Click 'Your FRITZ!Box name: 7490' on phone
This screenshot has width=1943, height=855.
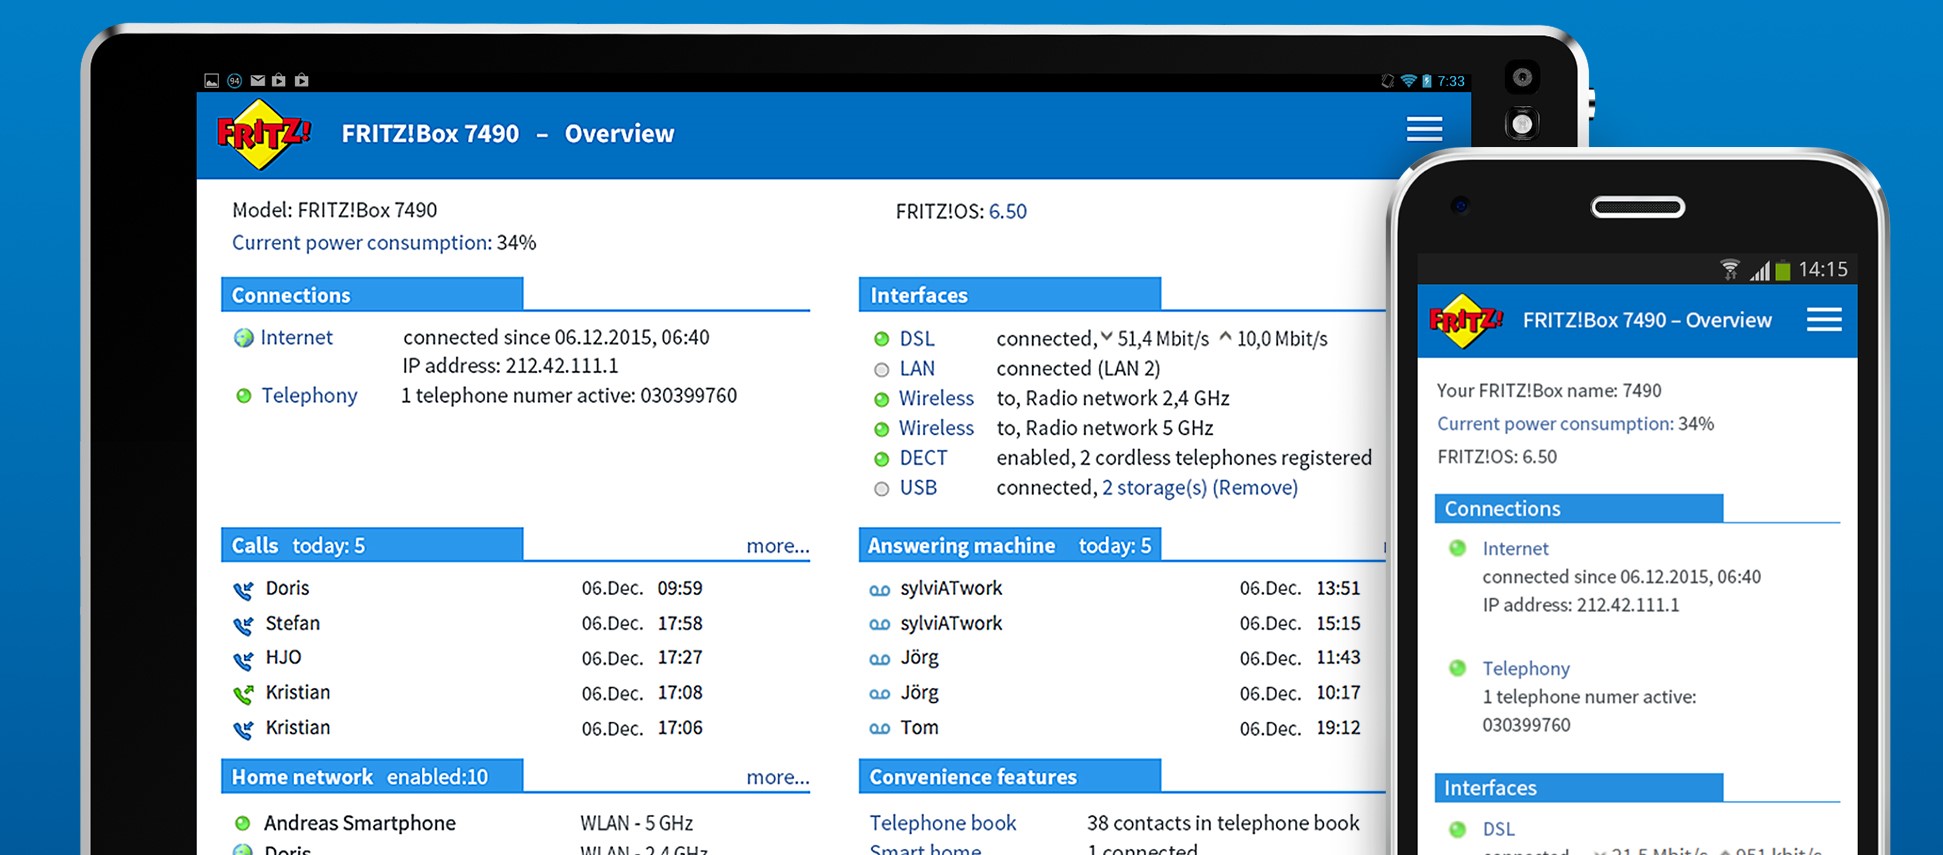pyautogui.click(x=1549, y=391)
